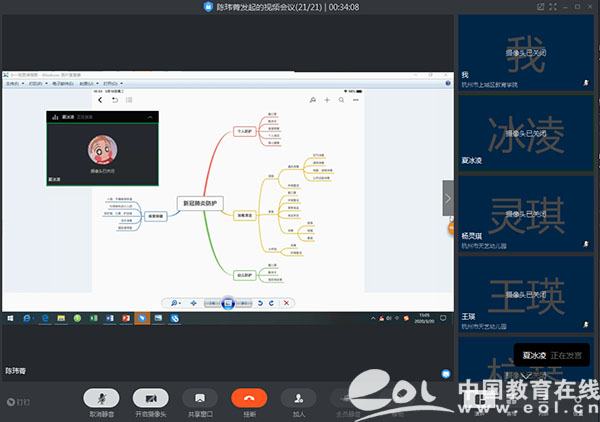Click the red delete X in photo viewer
This screenshot has height=422, width=600.
point(286,302)
